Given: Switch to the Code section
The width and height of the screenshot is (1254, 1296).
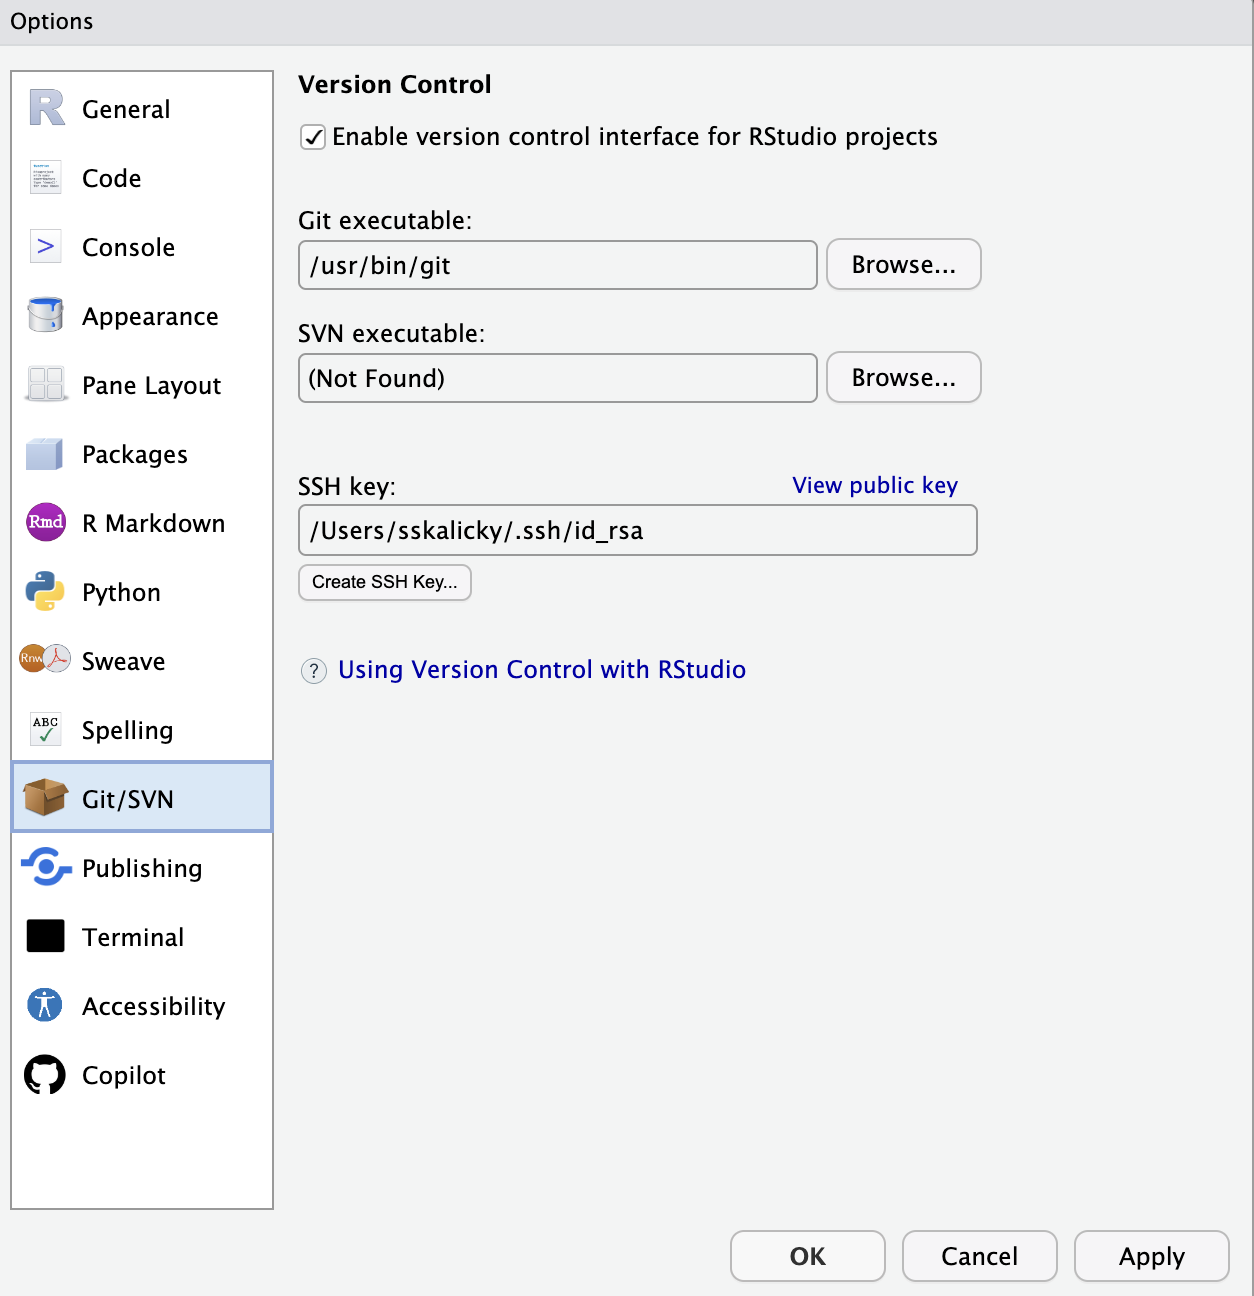Looking at the screenshot, I should (112, 178).
